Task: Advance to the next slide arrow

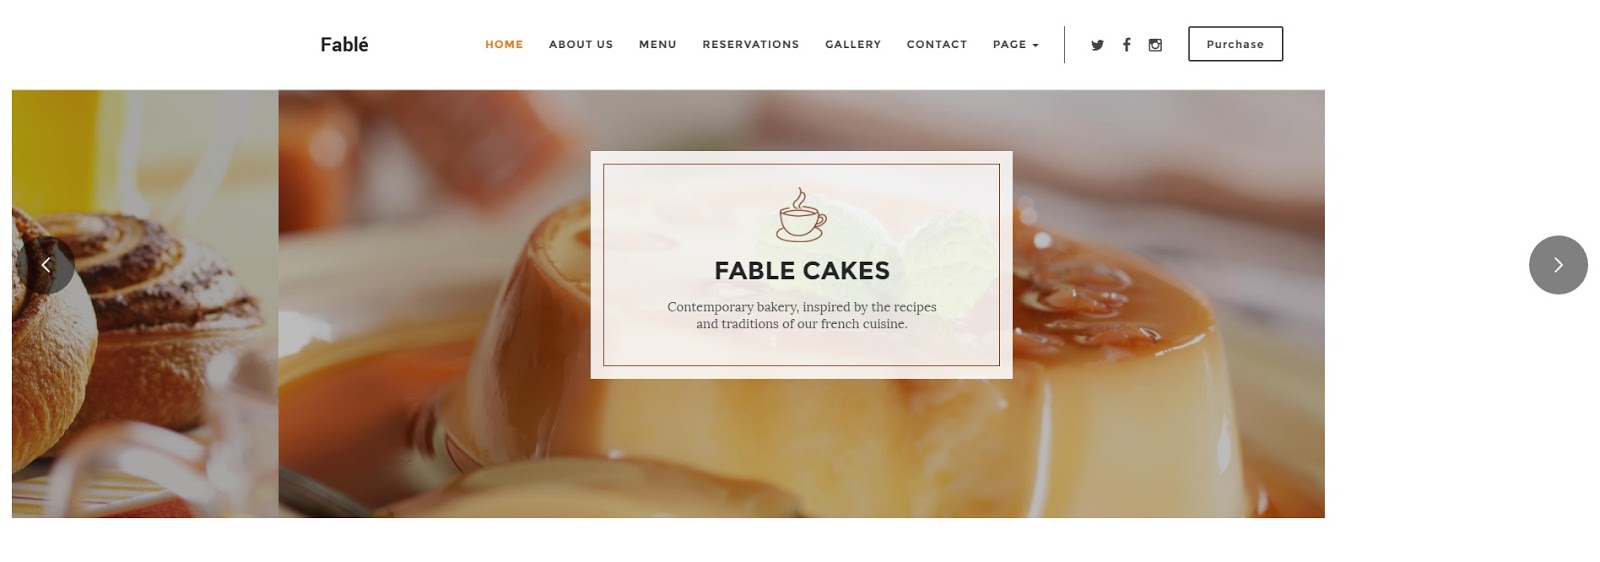Action: [1558, 265]
